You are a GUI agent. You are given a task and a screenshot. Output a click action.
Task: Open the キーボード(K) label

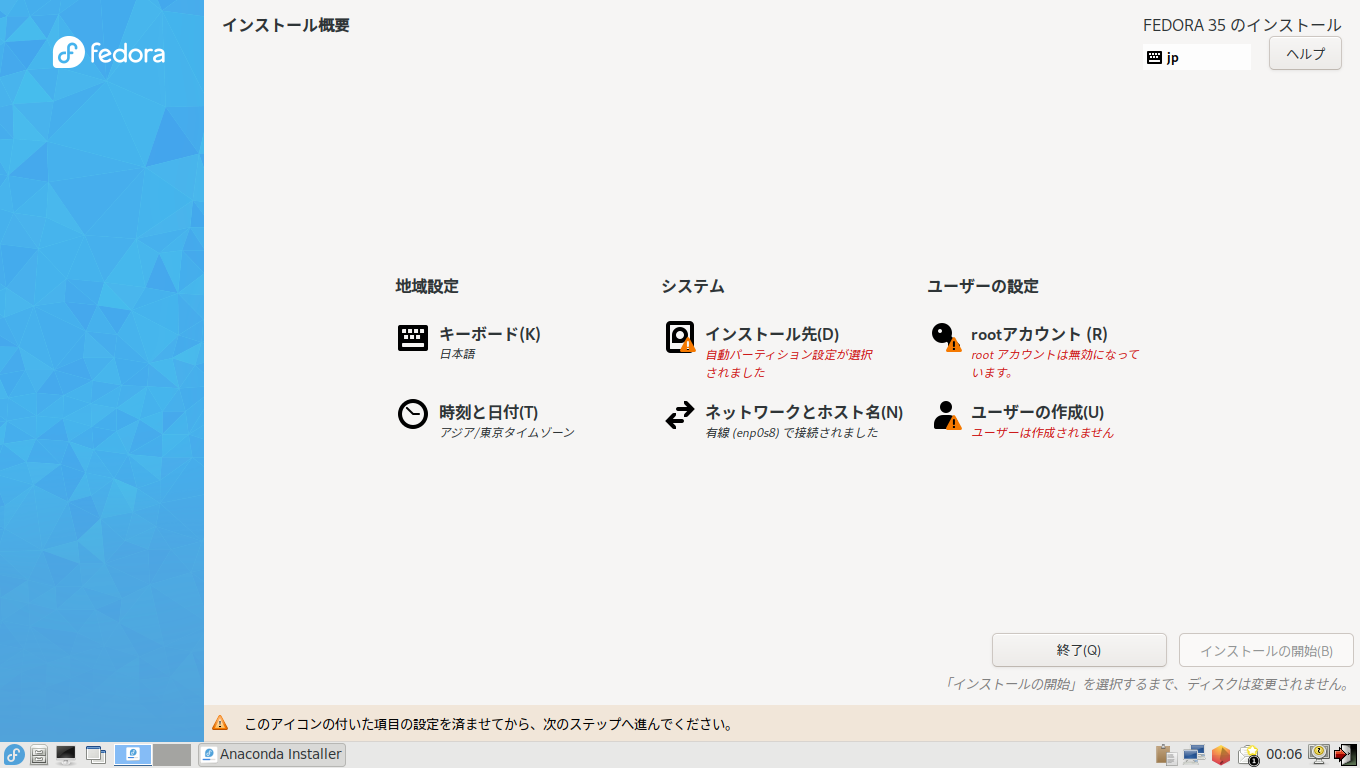490,334
